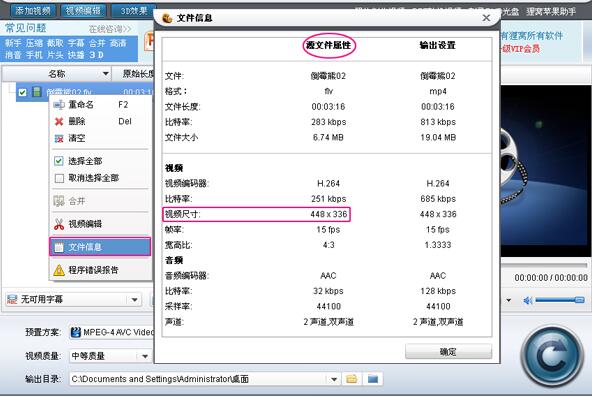
Task: Click the scissors icon beside 视频编辑
Action: click(x=59, y=224)
